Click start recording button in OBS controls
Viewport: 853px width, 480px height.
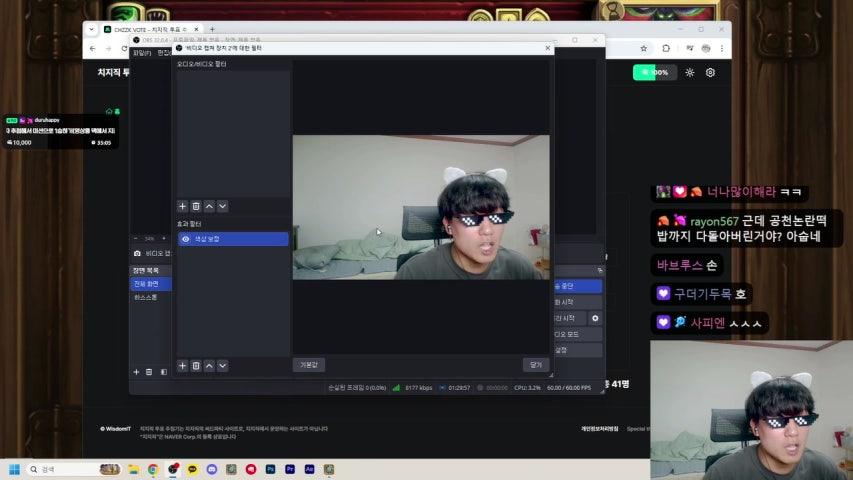pos(578,302)
